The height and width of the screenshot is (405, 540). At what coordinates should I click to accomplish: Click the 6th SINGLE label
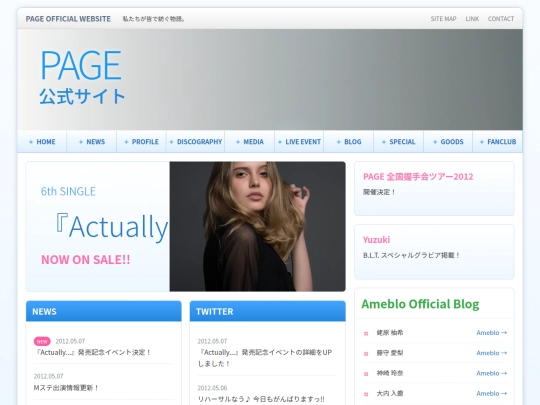coord(68,191)
